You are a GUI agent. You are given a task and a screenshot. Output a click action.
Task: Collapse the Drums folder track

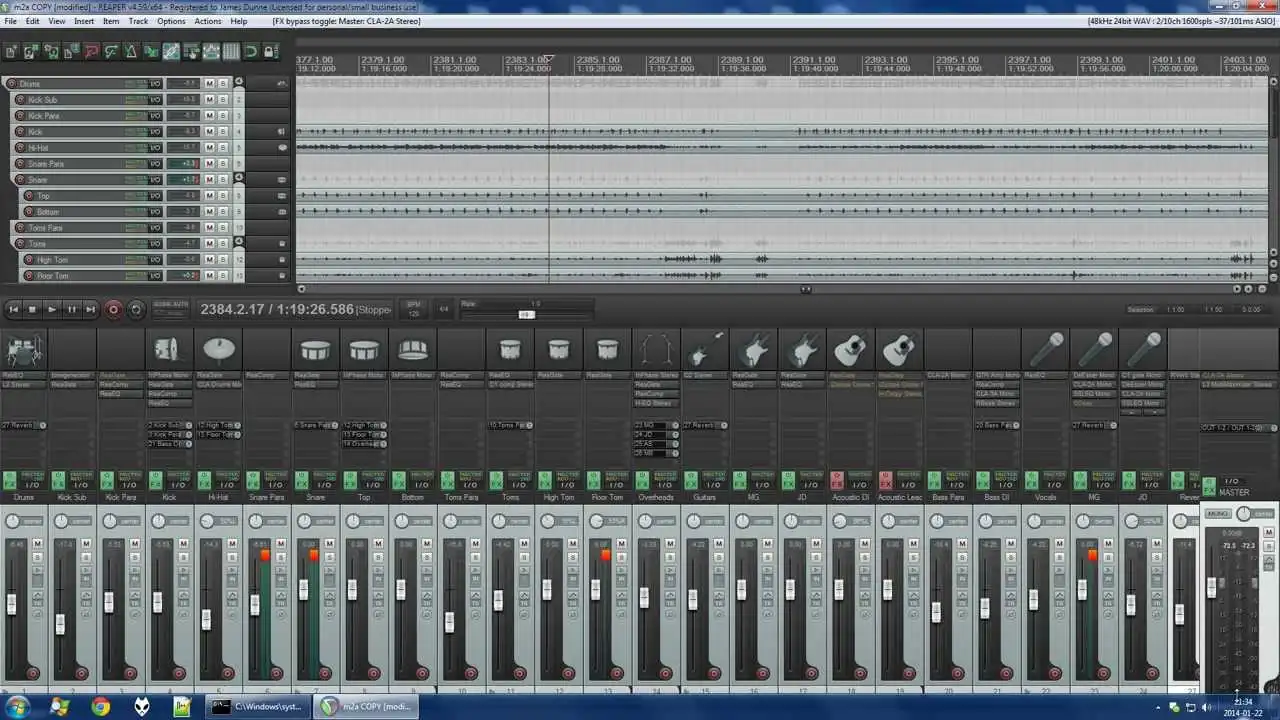238,83
